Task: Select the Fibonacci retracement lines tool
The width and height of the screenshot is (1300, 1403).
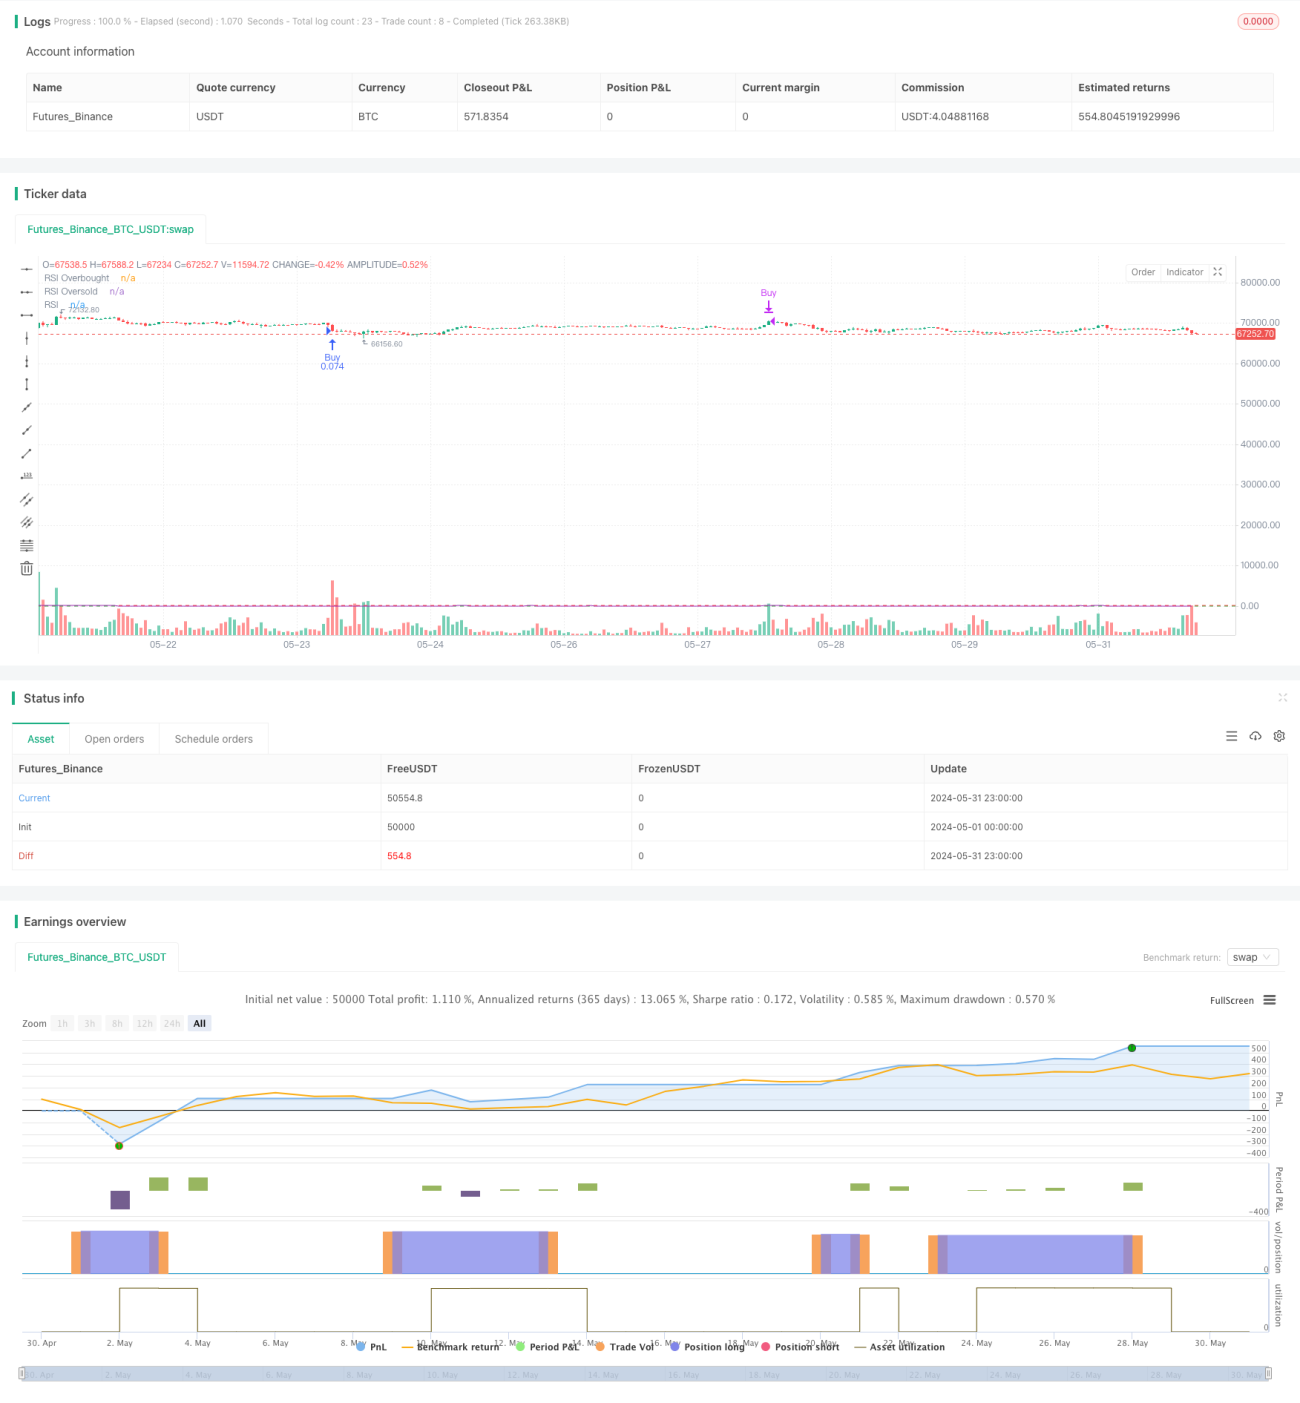Action: (x=26, y=545)
